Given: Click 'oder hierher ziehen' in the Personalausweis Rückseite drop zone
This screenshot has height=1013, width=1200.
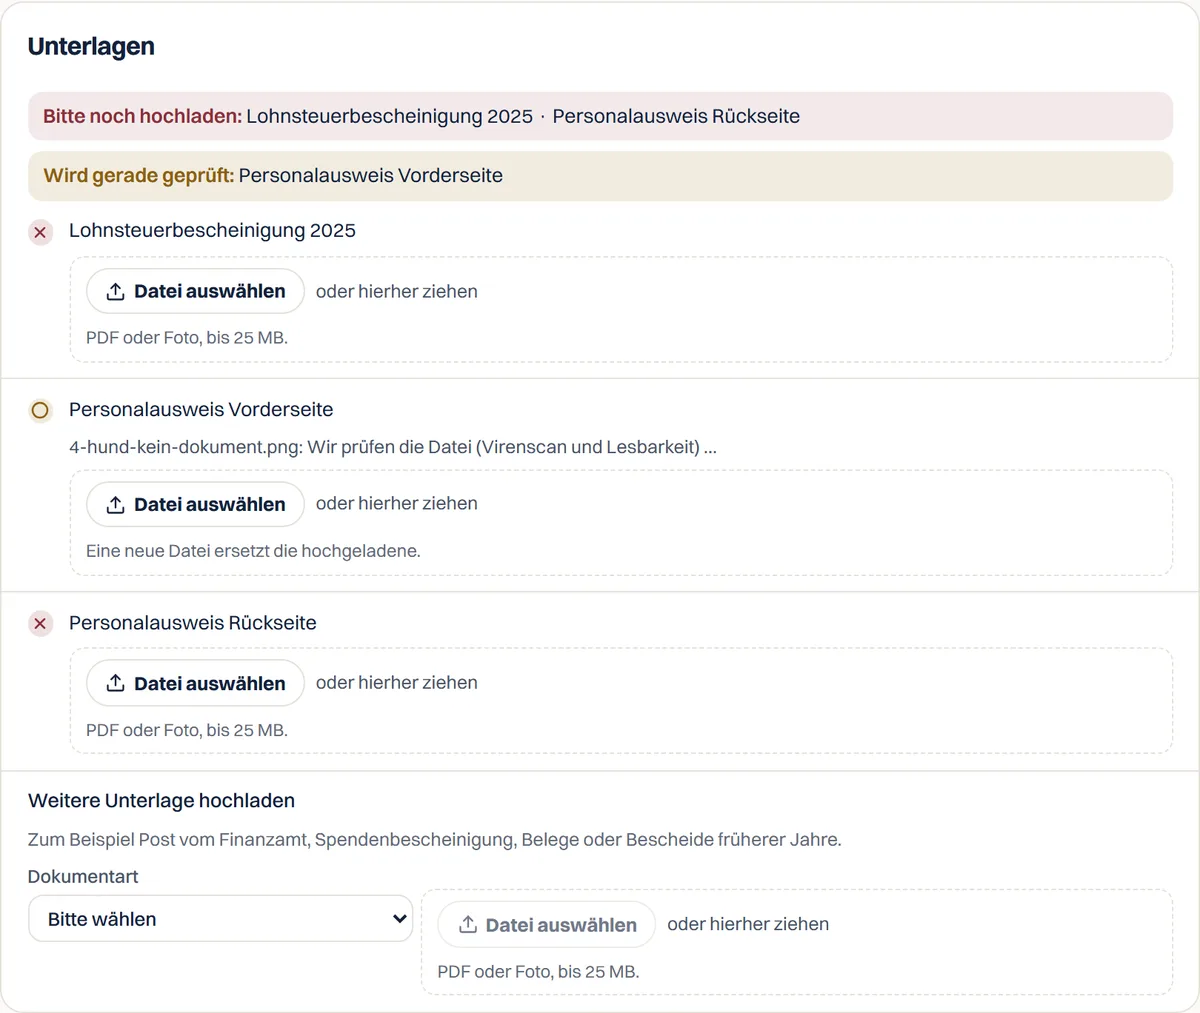Looking at the screenshot, I should 397,683.
